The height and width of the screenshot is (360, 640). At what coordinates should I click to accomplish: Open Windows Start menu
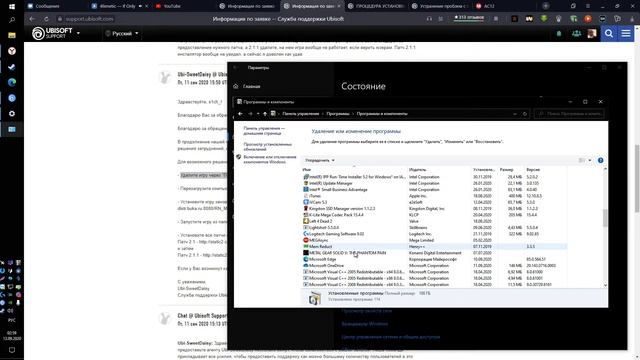pyautogui.click(x=12, y=7)
